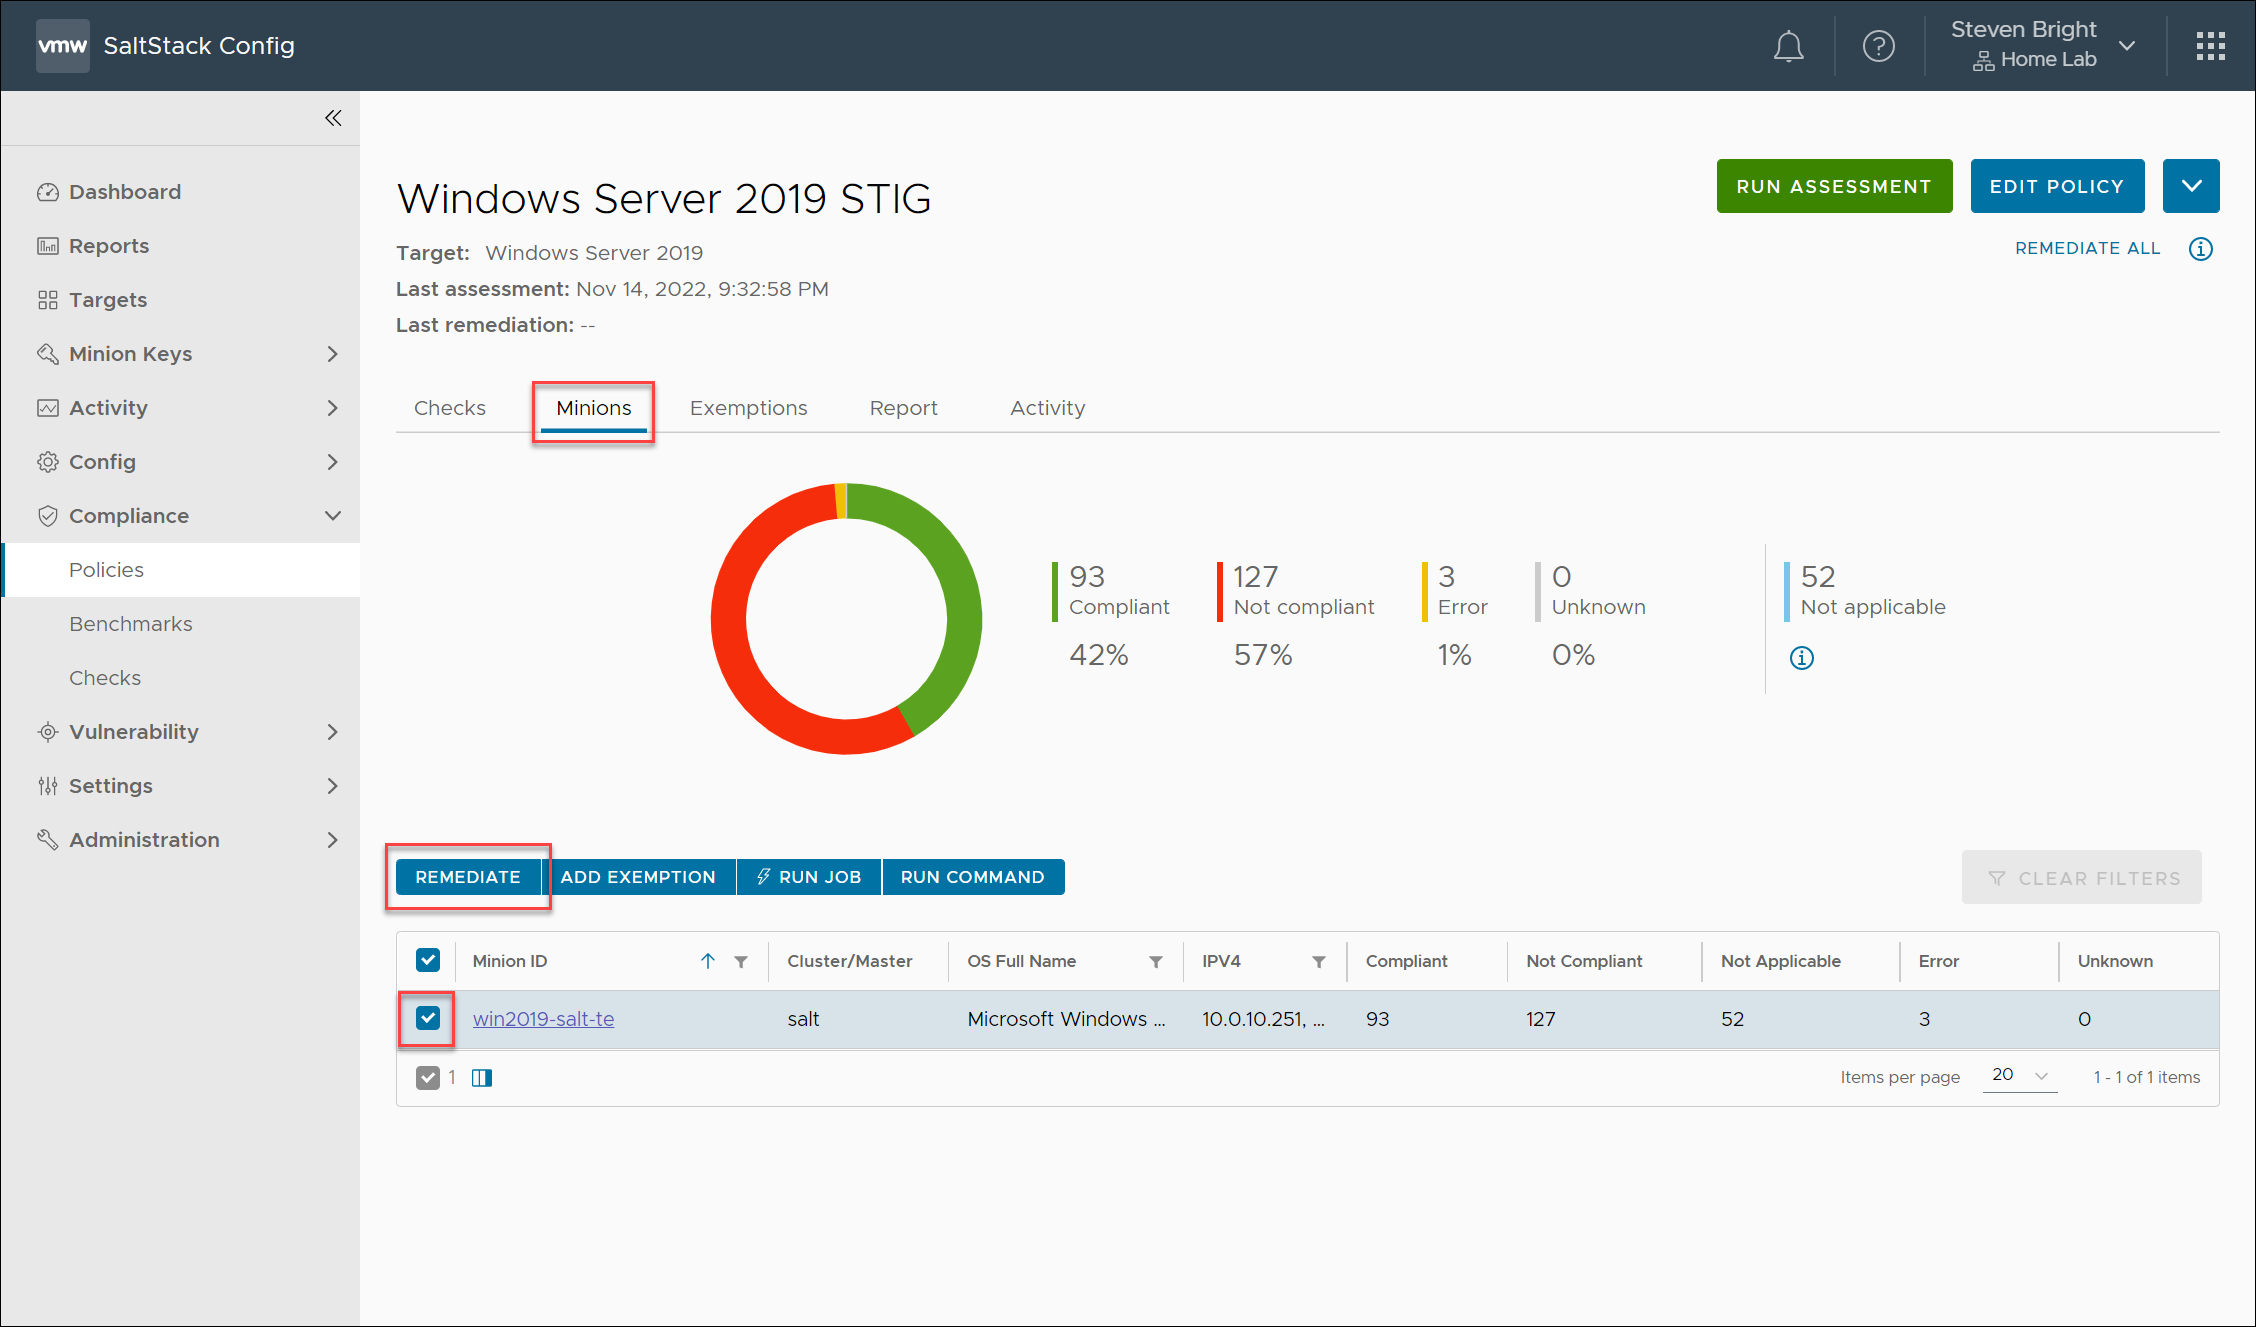Open the application grid launcher
Viewport: 2256px width, 1327px height.
point(2211,45)
